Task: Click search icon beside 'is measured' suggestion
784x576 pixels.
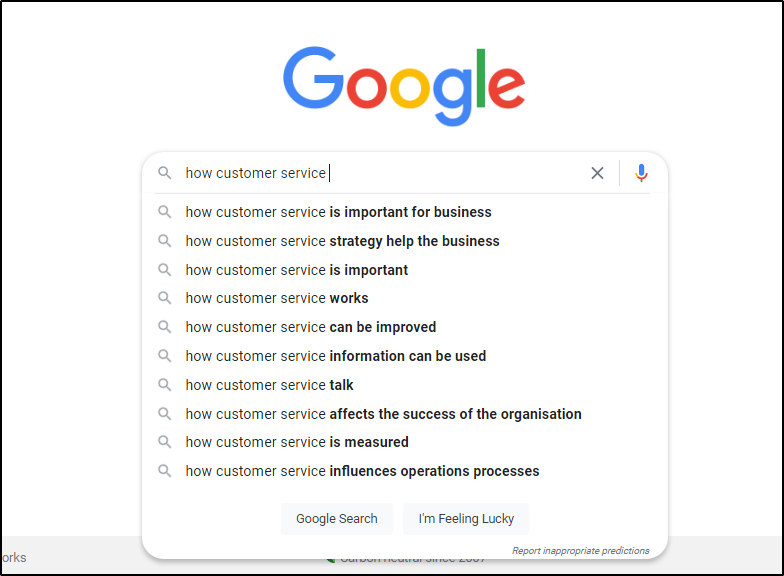Action: (x=165, y=442)
